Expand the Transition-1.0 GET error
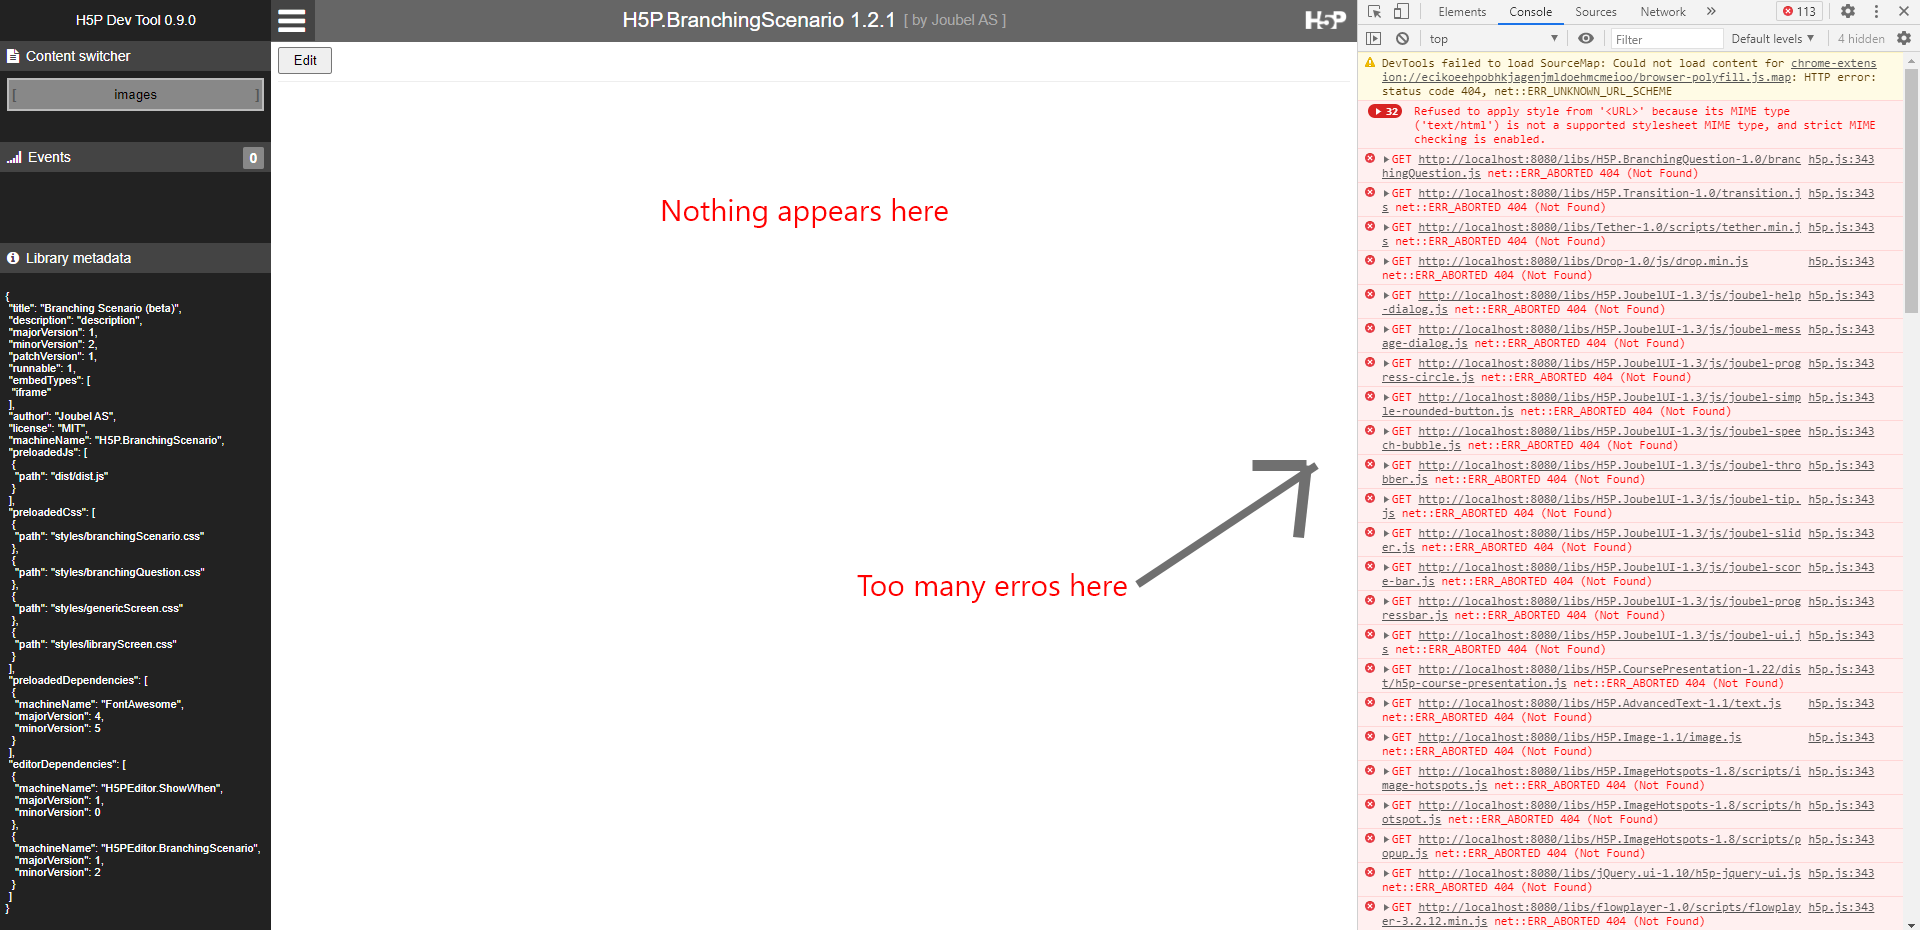The width and height of the screenshot is (1920, 930). [1387, 194]
